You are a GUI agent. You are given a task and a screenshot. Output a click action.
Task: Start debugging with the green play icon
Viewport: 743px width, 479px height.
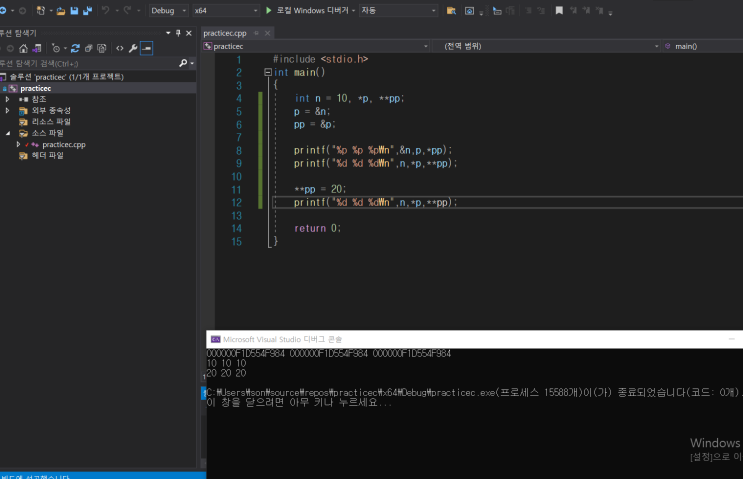[x=269, y=10]
